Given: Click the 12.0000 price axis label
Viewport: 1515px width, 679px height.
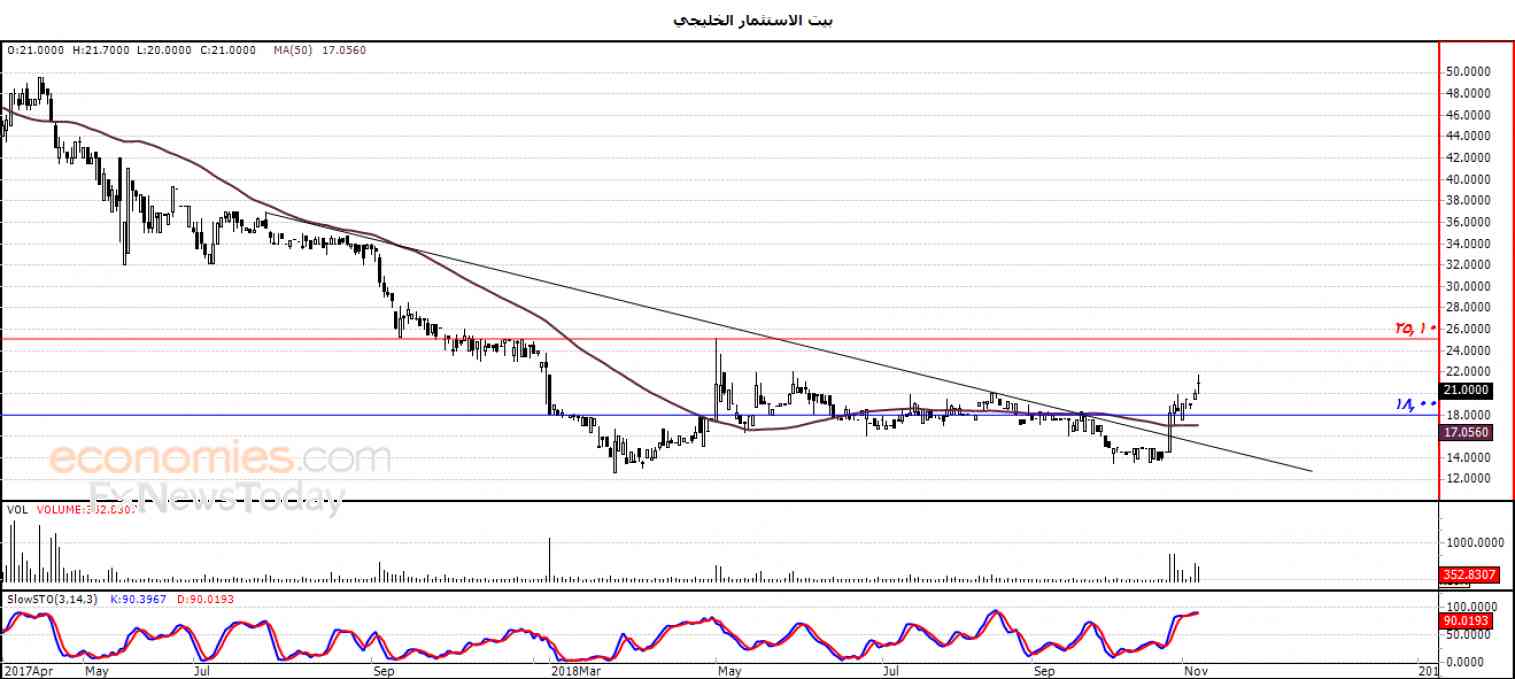Looking at the screenshot, I should click(1467, 478).
